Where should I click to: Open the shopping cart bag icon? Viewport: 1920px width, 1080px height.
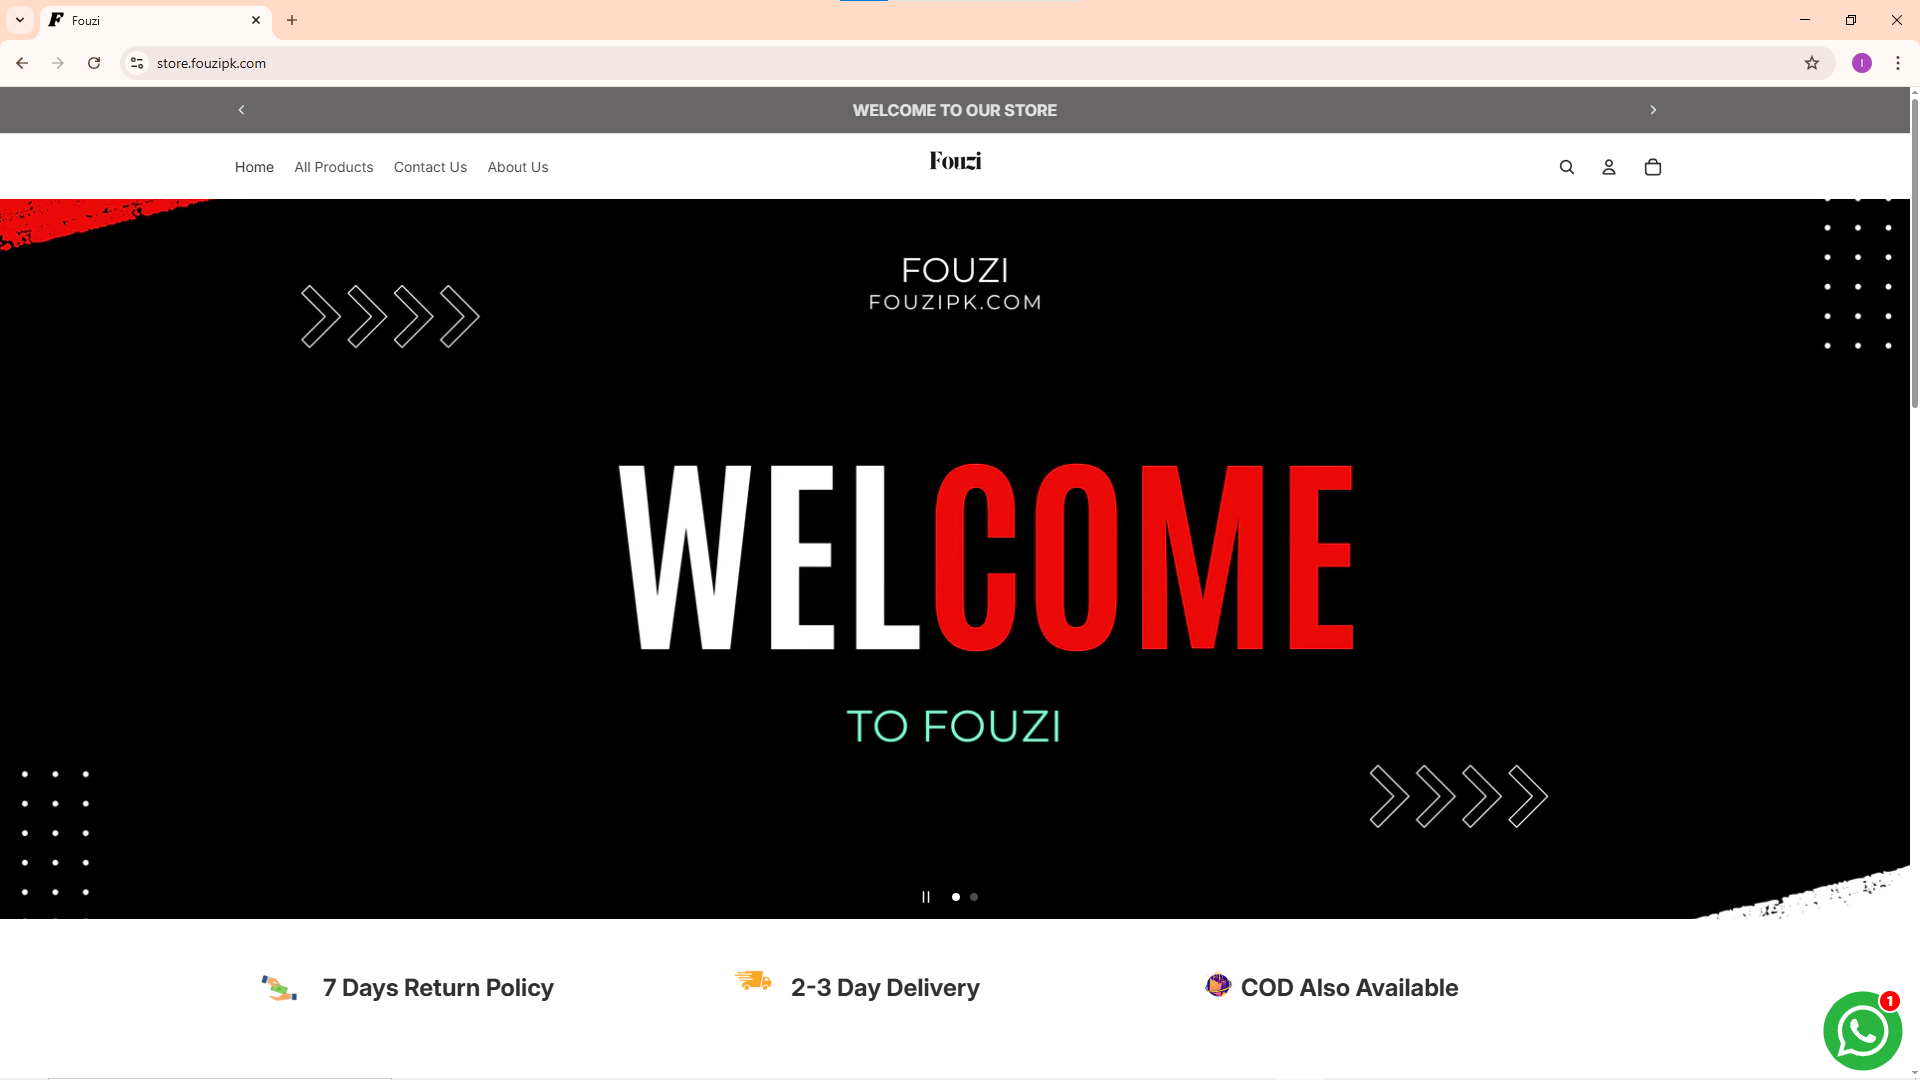pos(1653,168)
